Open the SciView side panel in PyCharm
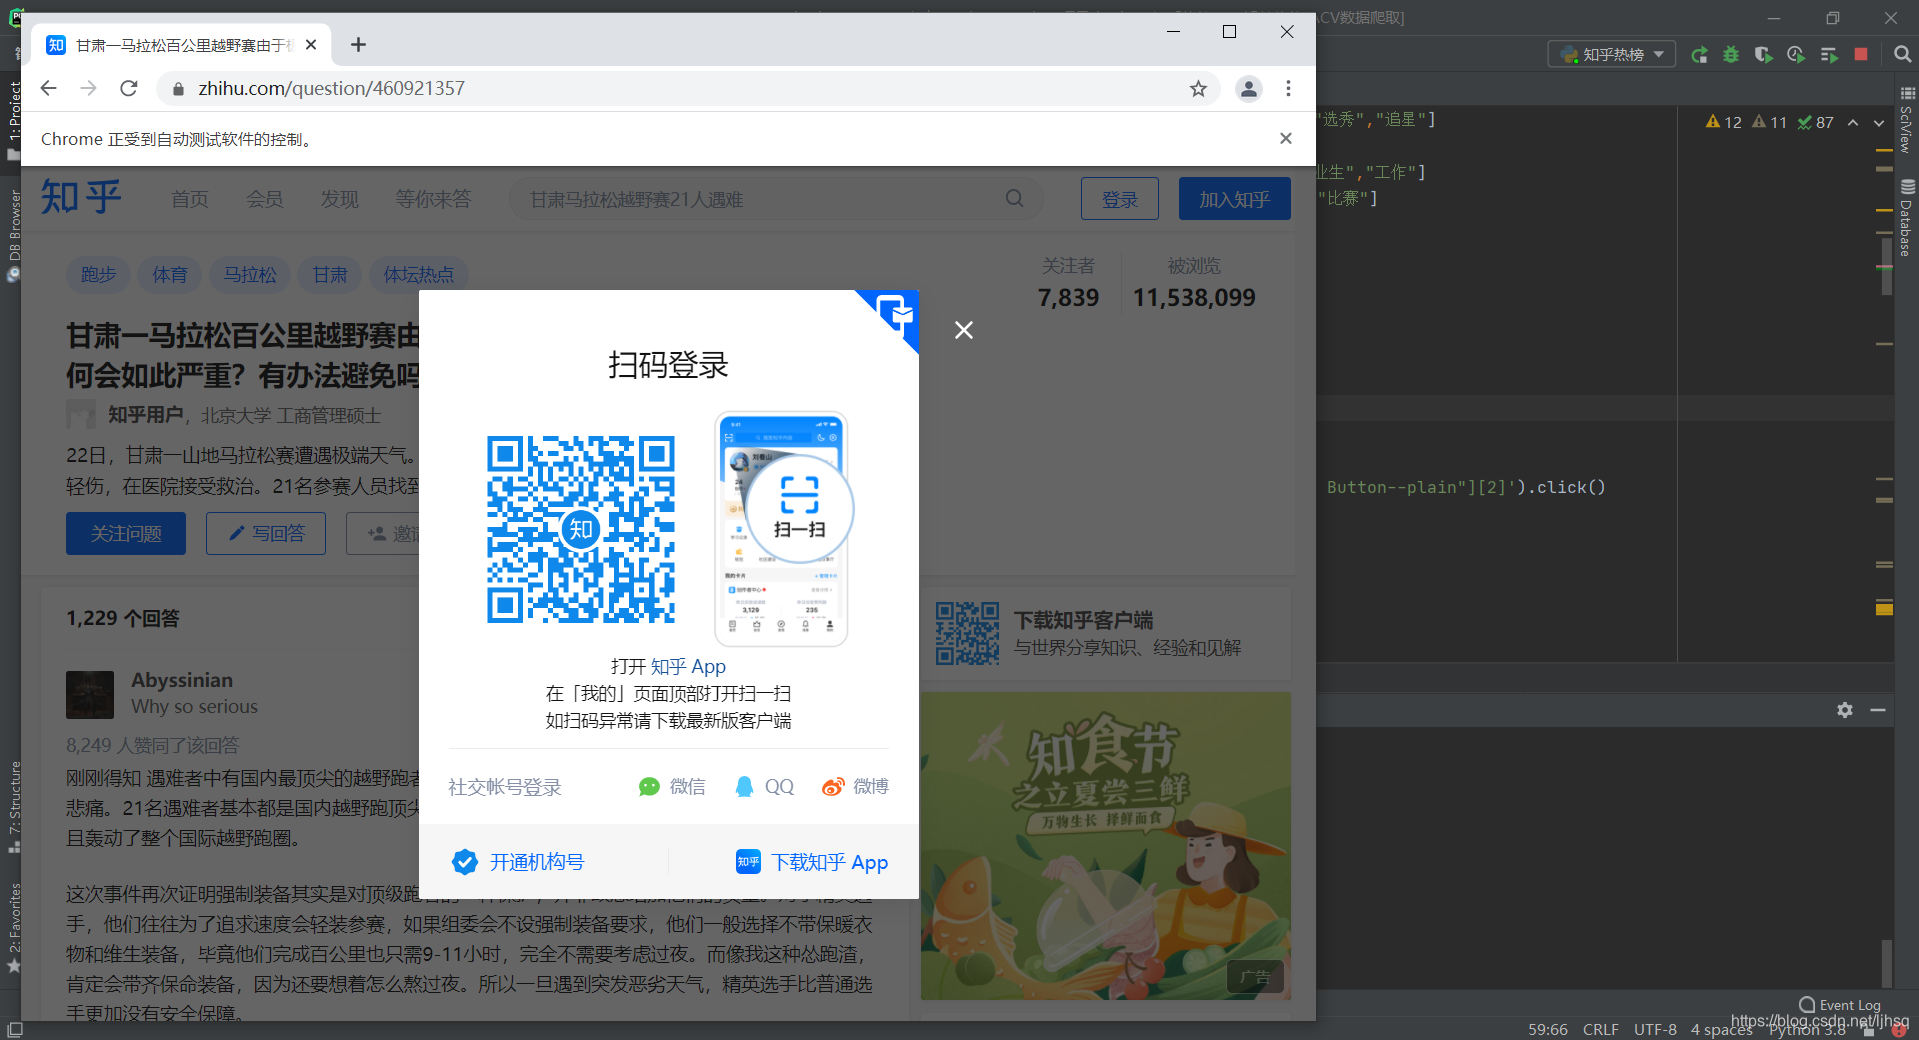 [x=1907, y=120]
